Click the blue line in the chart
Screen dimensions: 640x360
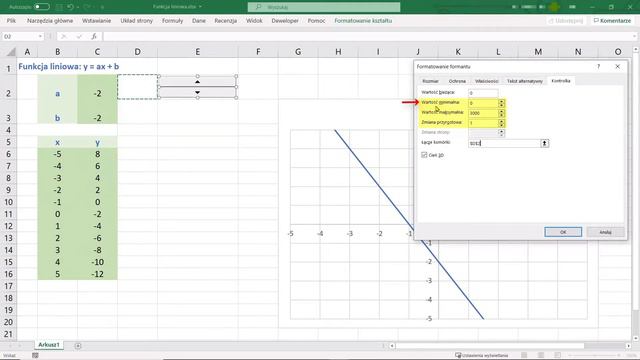(x=380, y=188)
